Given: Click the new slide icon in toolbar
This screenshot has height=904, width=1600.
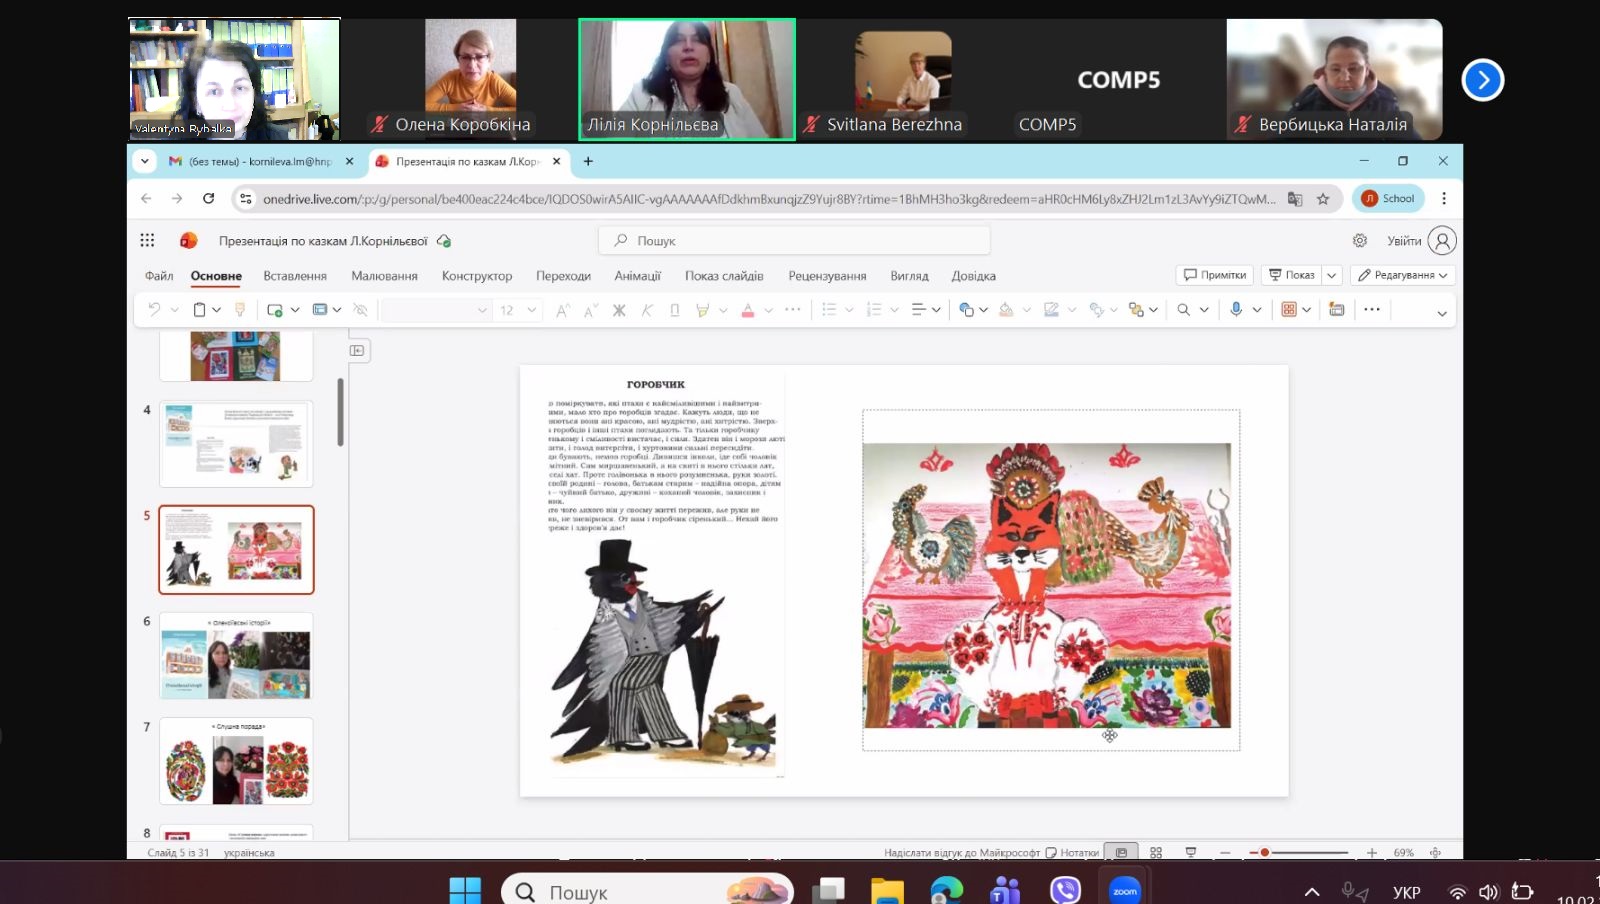Looking at the screenshot, I should pyautogui.click(x=275, y=310).
